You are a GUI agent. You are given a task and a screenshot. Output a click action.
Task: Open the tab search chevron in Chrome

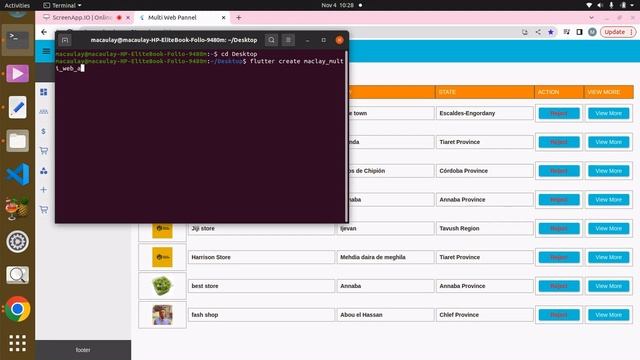click(591, 18)
